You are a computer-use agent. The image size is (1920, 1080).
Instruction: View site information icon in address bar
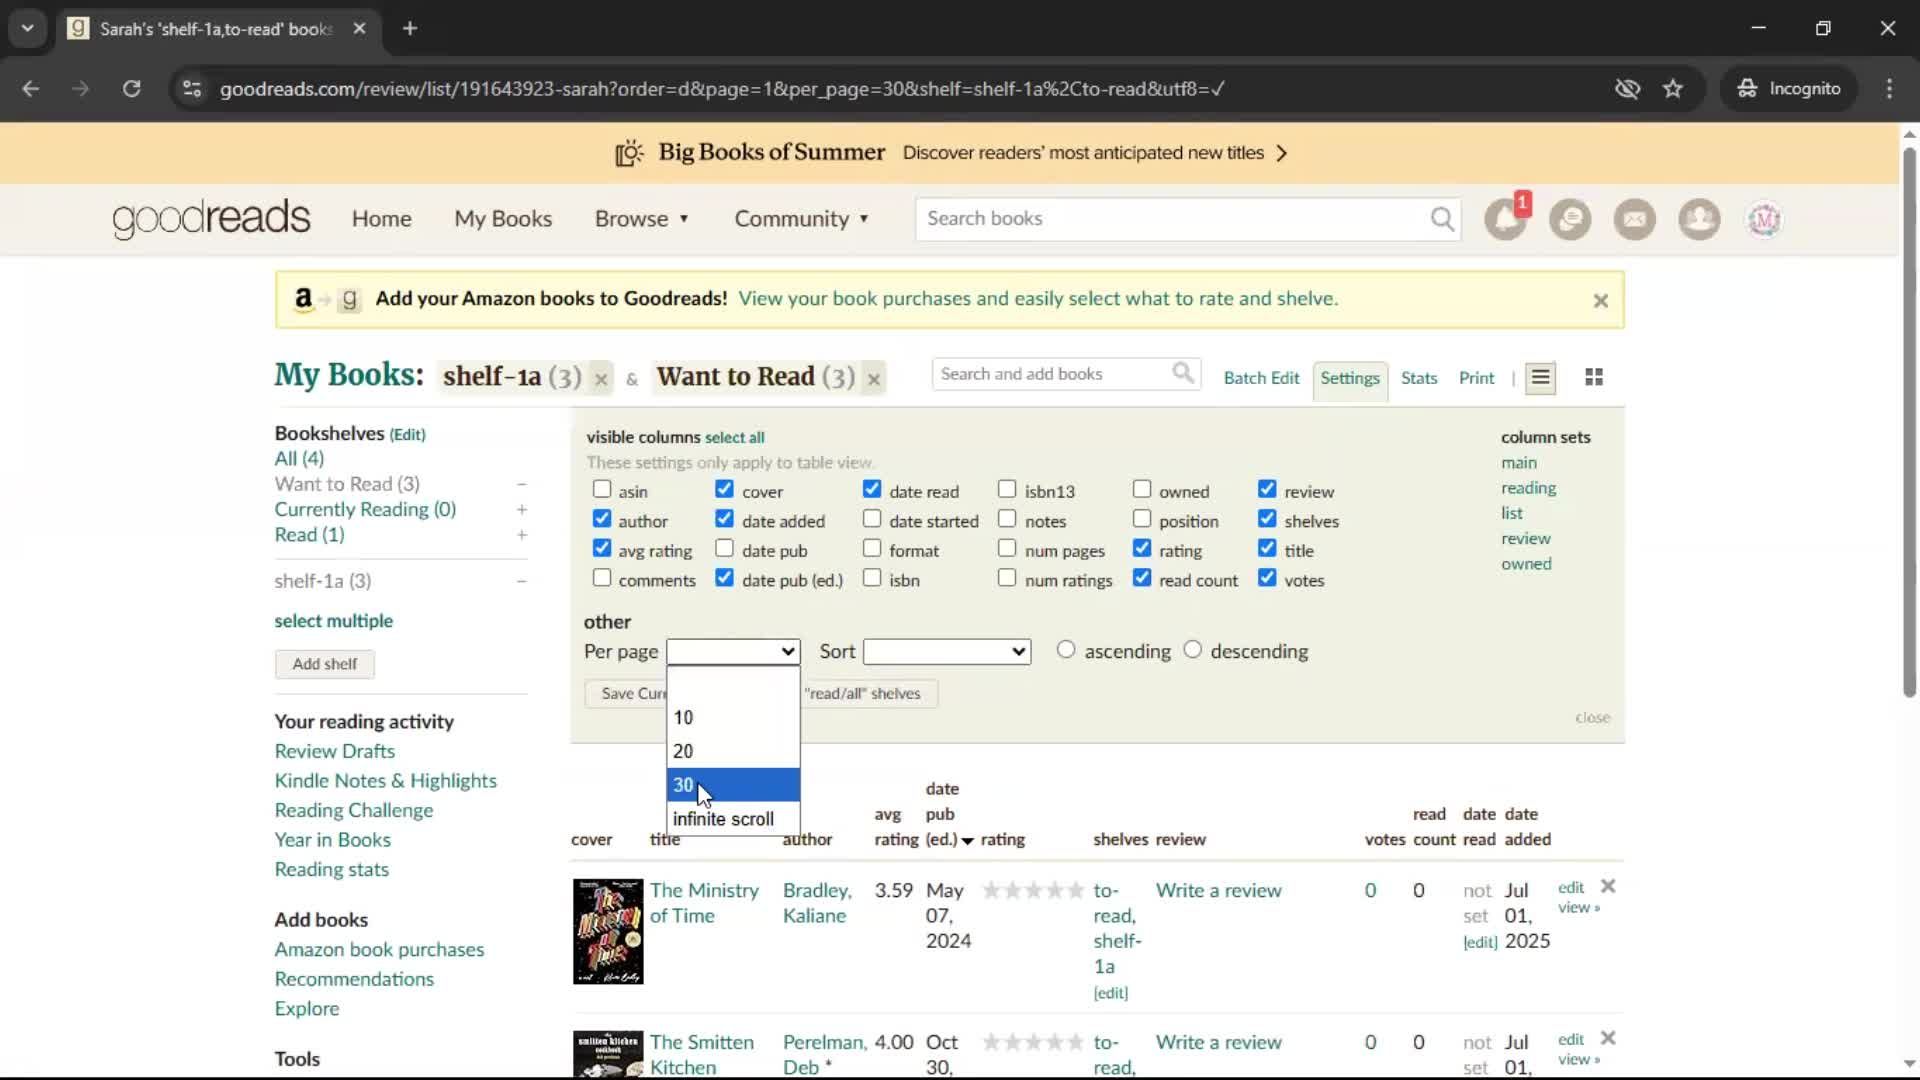tap(192, 89)
